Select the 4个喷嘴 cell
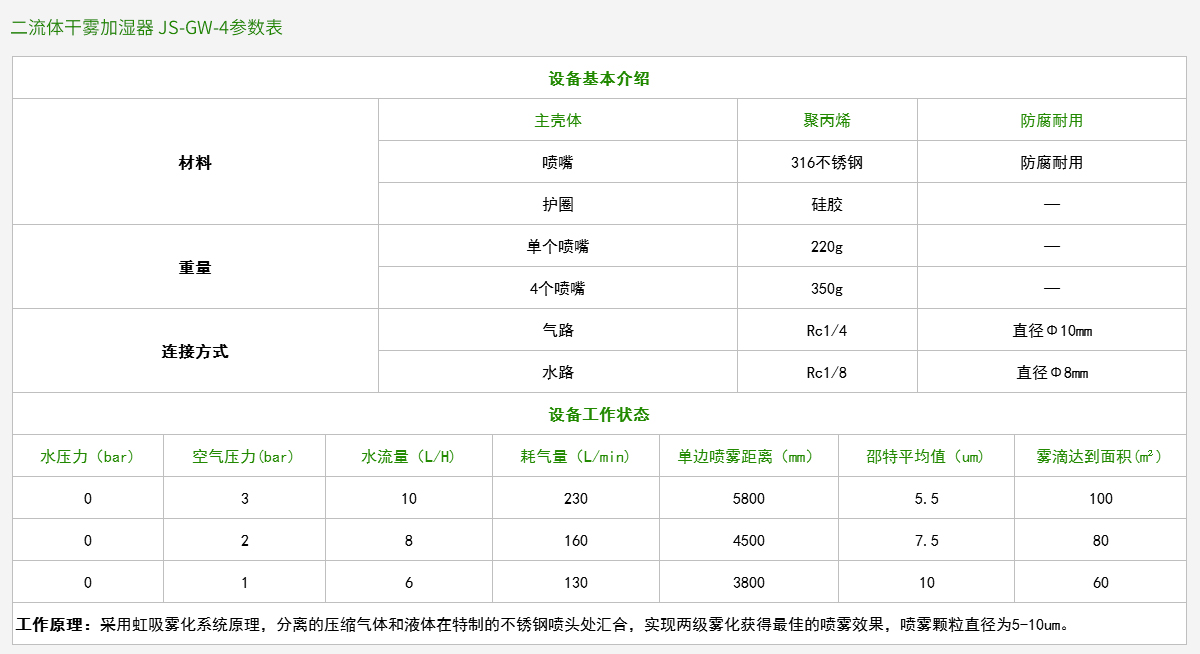This screenshot has width=1200, height=654. 558,288
